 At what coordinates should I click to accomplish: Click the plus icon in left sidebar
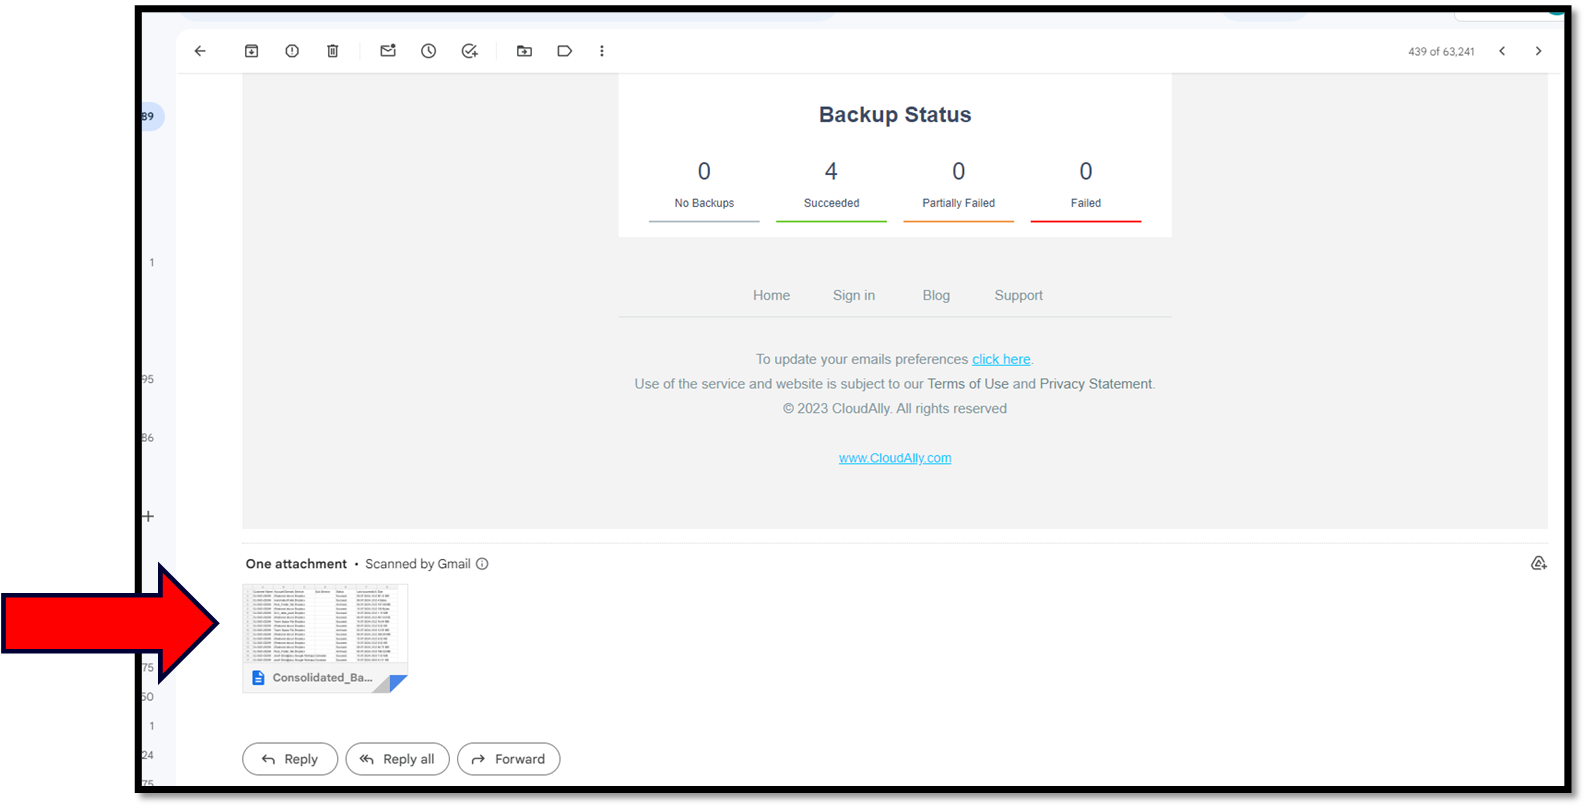coord(148,516)
